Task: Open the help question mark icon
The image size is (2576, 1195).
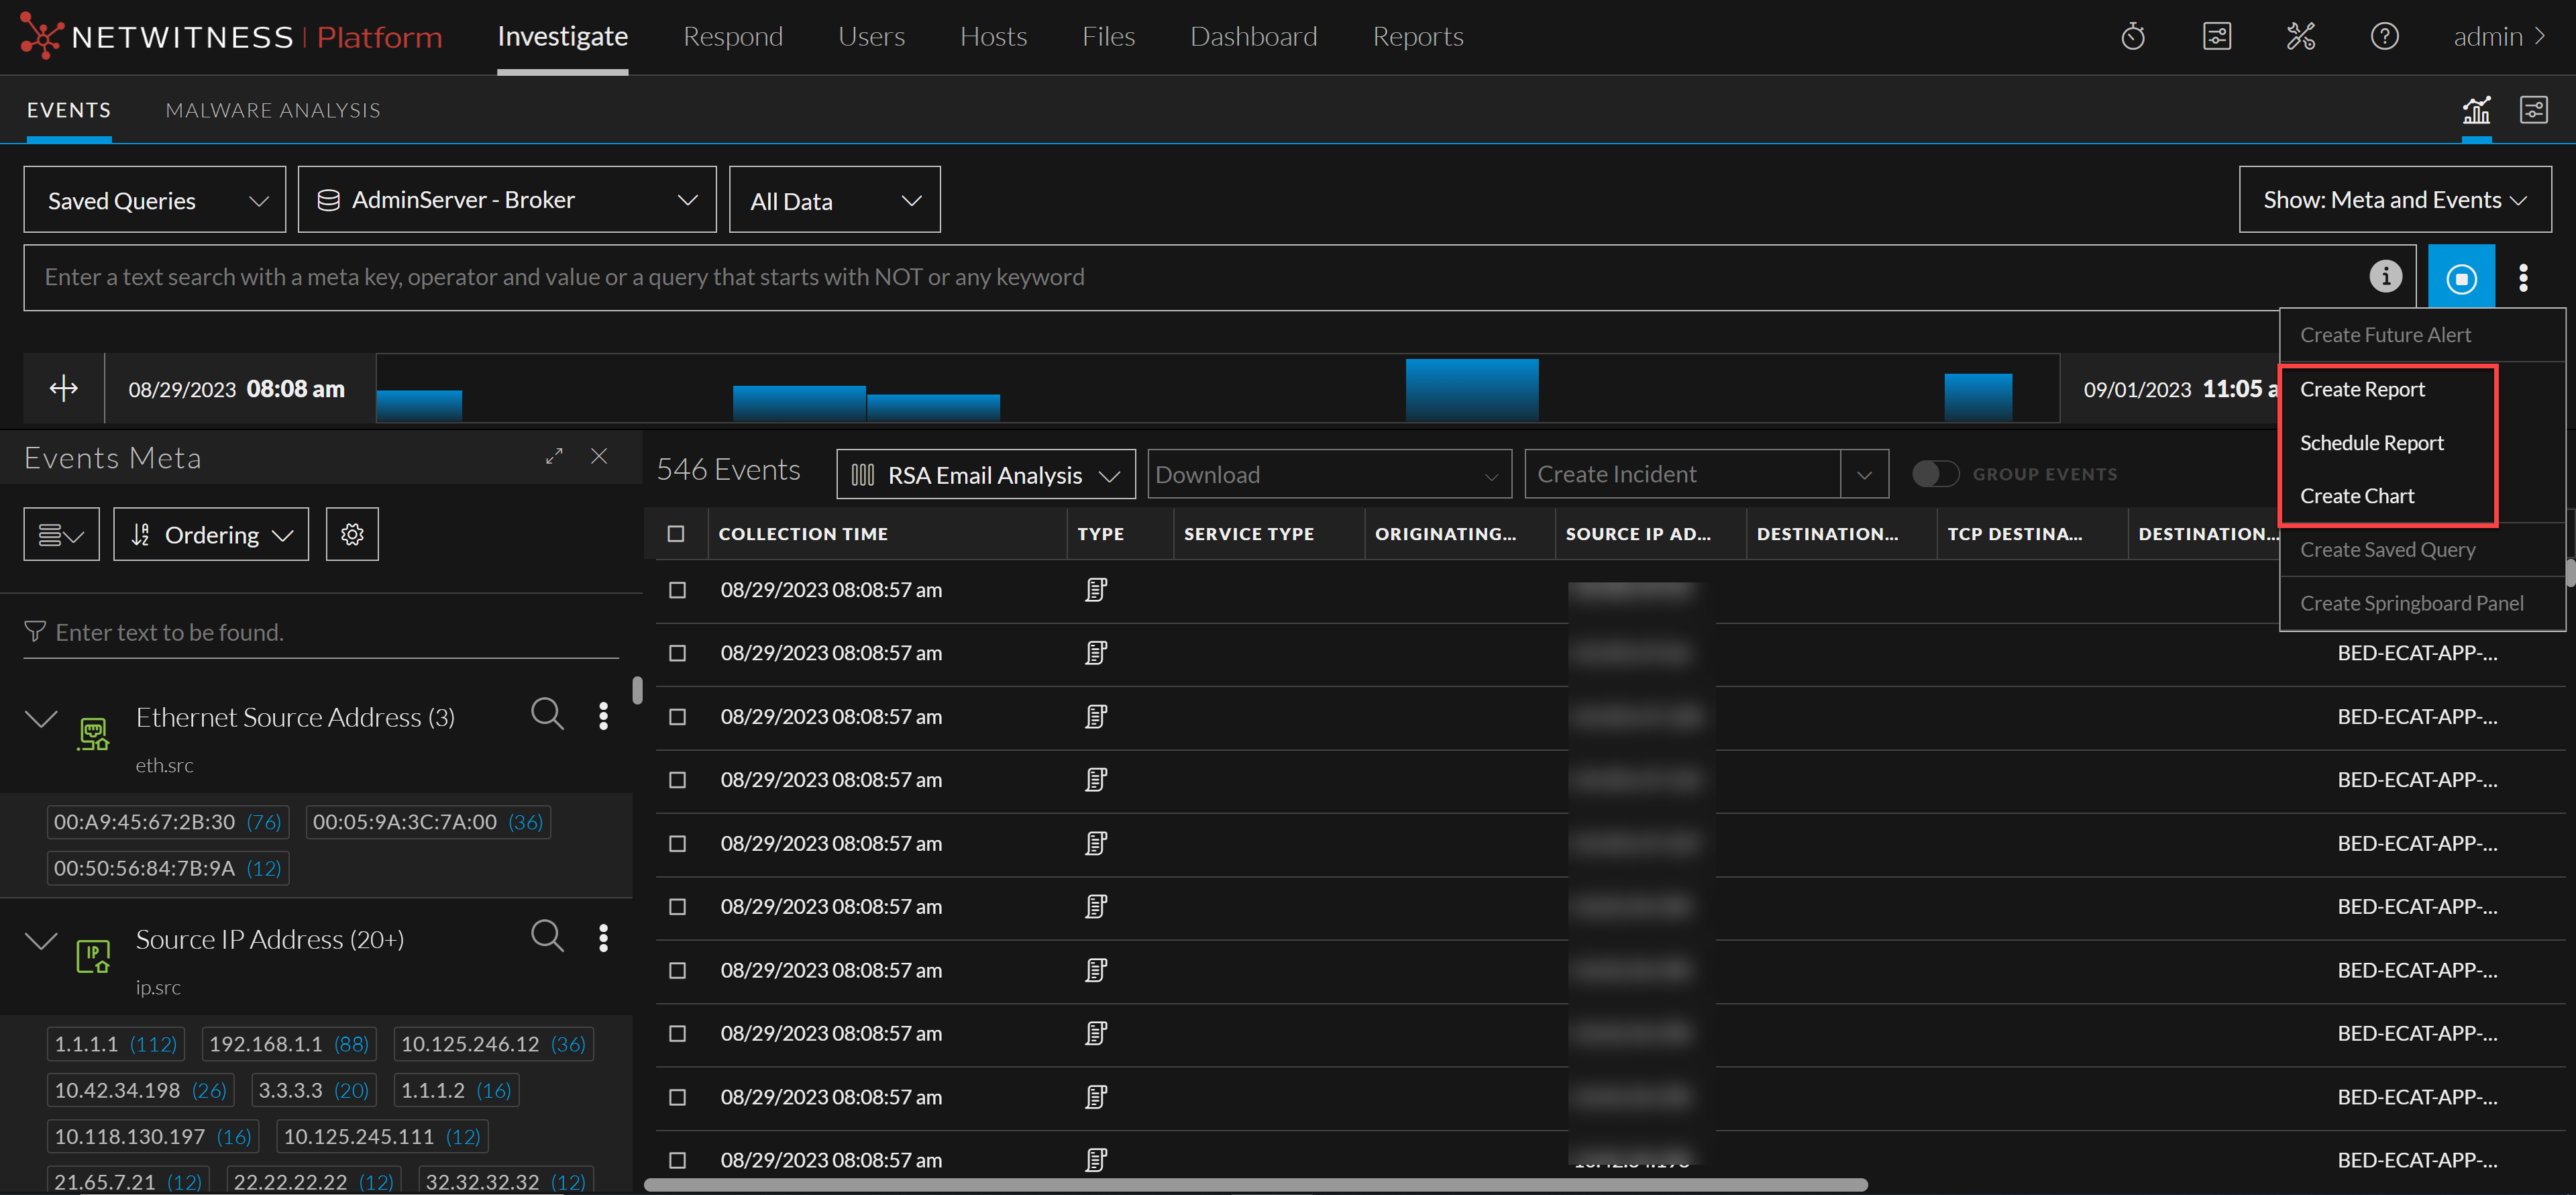Action: tap(2384, 37)
